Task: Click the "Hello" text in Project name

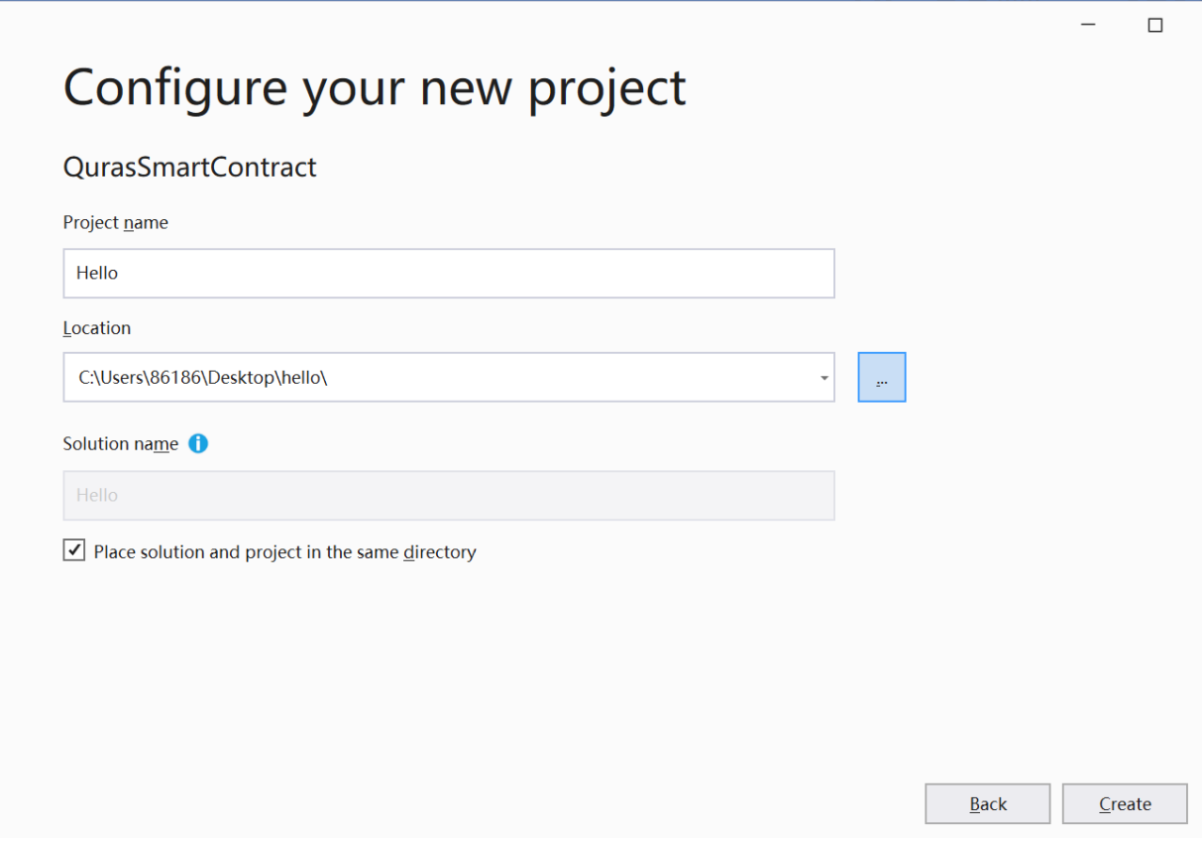Action: [97, 273]
